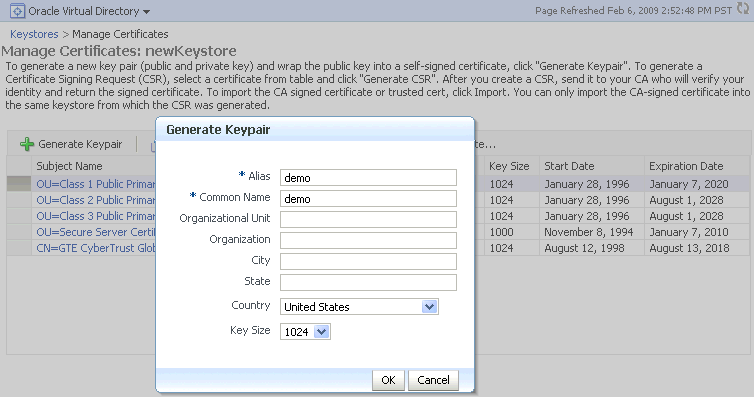
Task: Click the page refresh icon
Action: coord(742,9)
